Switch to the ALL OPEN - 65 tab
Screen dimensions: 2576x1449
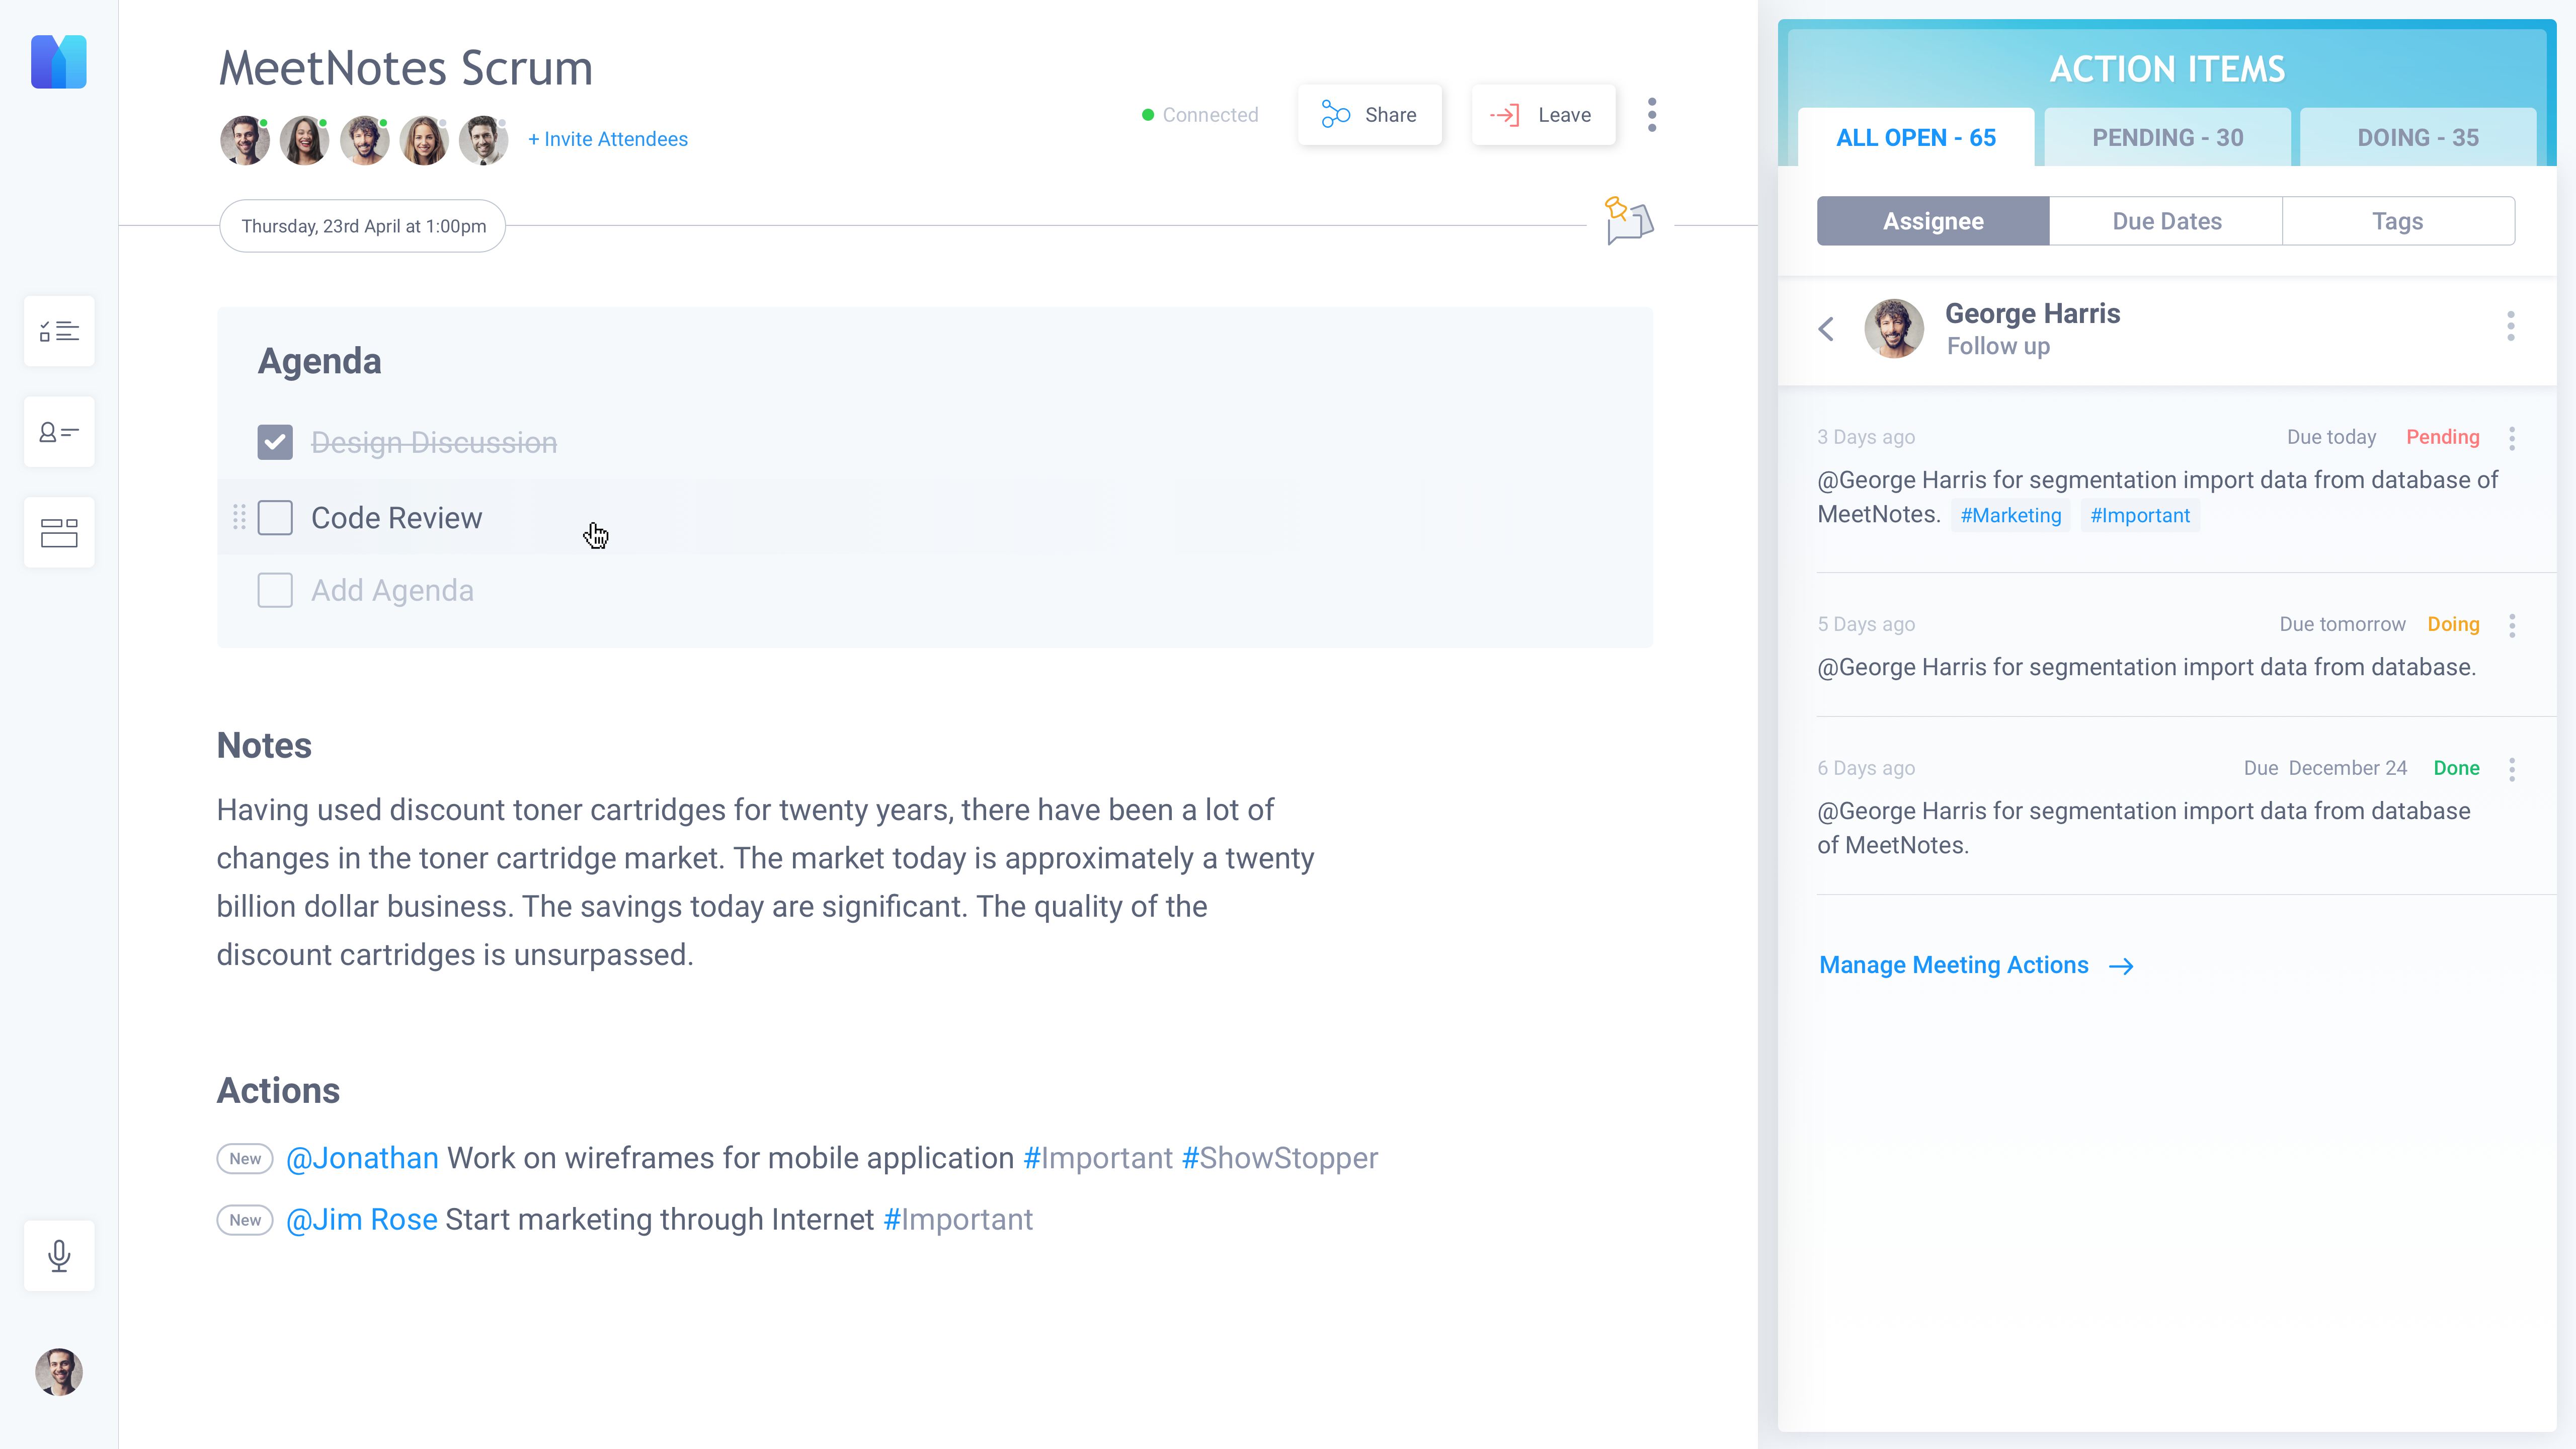pos(1916,137)
